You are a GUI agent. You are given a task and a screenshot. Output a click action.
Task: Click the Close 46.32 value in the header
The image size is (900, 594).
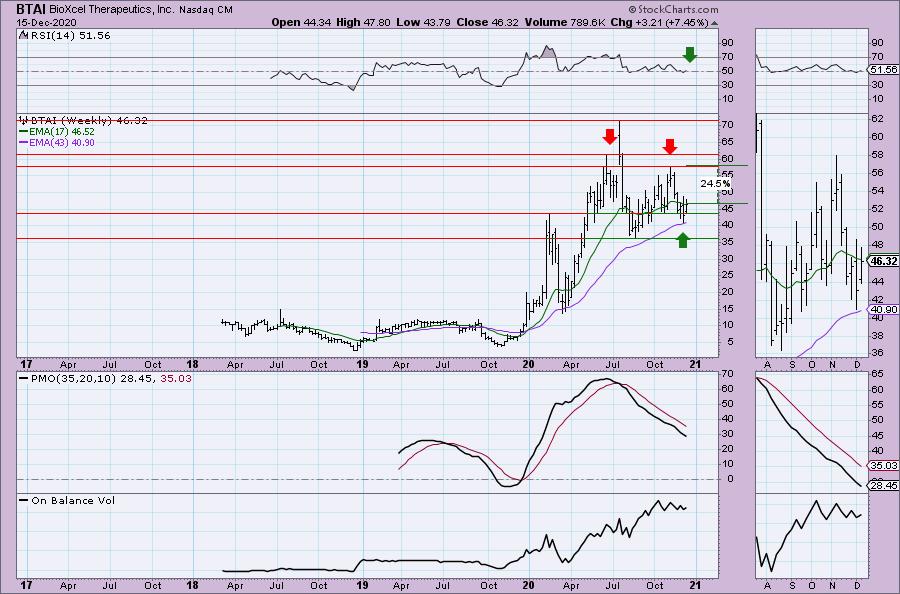[487, 22]
